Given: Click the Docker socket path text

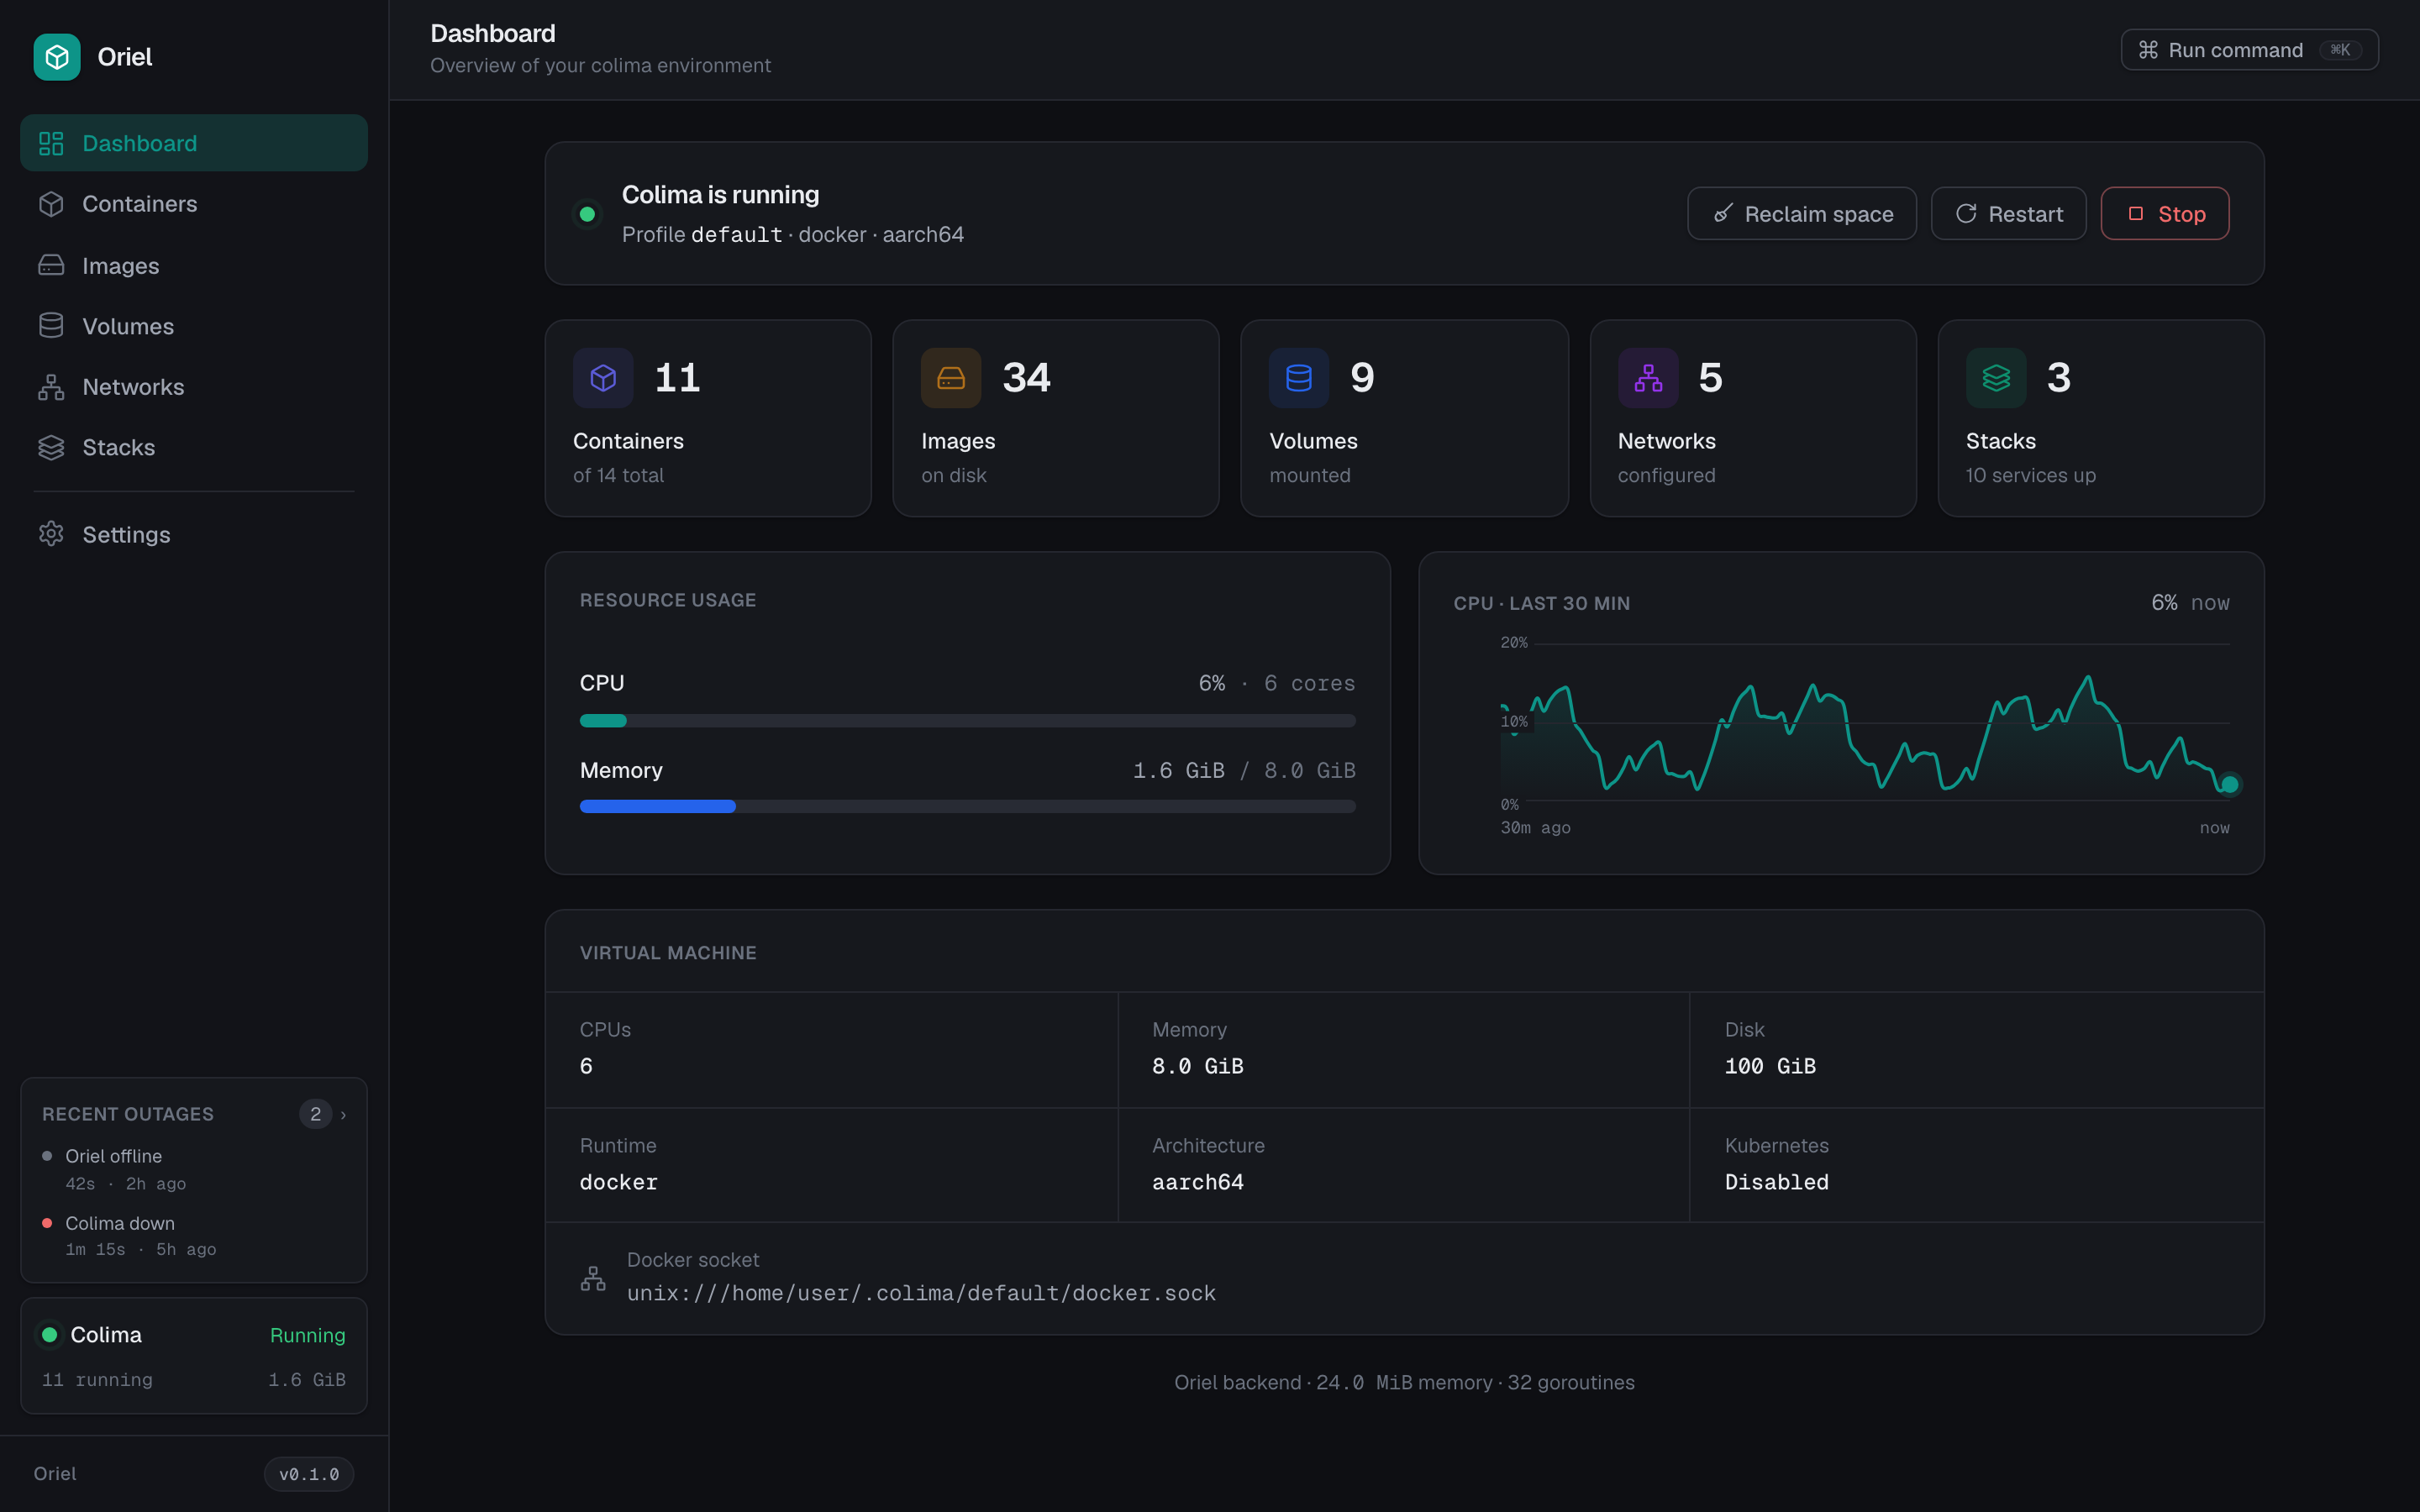Looking at the screenshot, I should 921,1293.
